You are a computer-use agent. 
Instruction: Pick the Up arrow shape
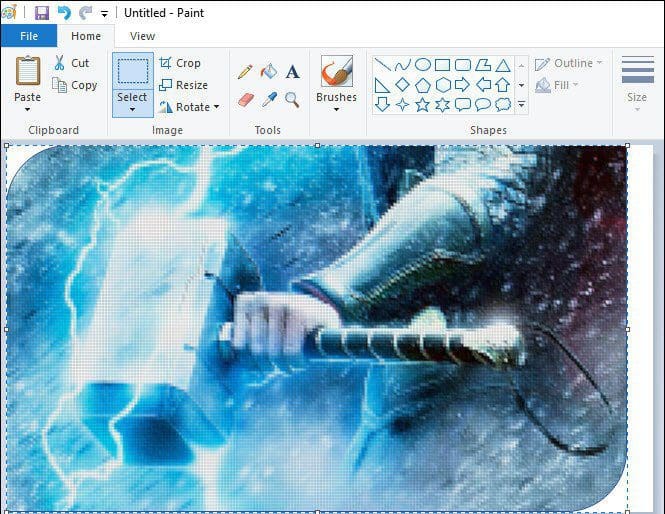[x=503, y=85]
